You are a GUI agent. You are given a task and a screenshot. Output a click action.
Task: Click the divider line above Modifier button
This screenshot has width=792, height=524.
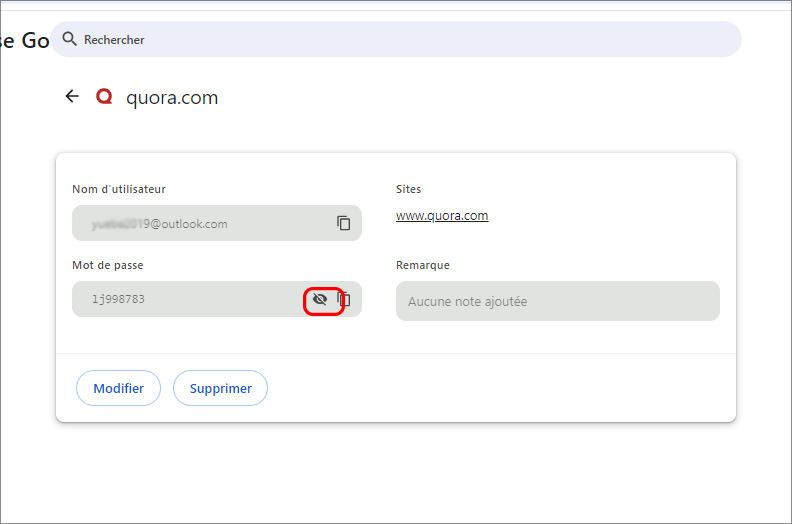point(396,353)
